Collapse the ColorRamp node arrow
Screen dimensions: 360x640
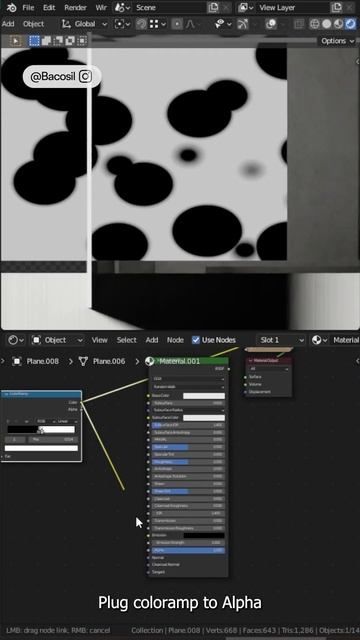[x=7, y=395]
